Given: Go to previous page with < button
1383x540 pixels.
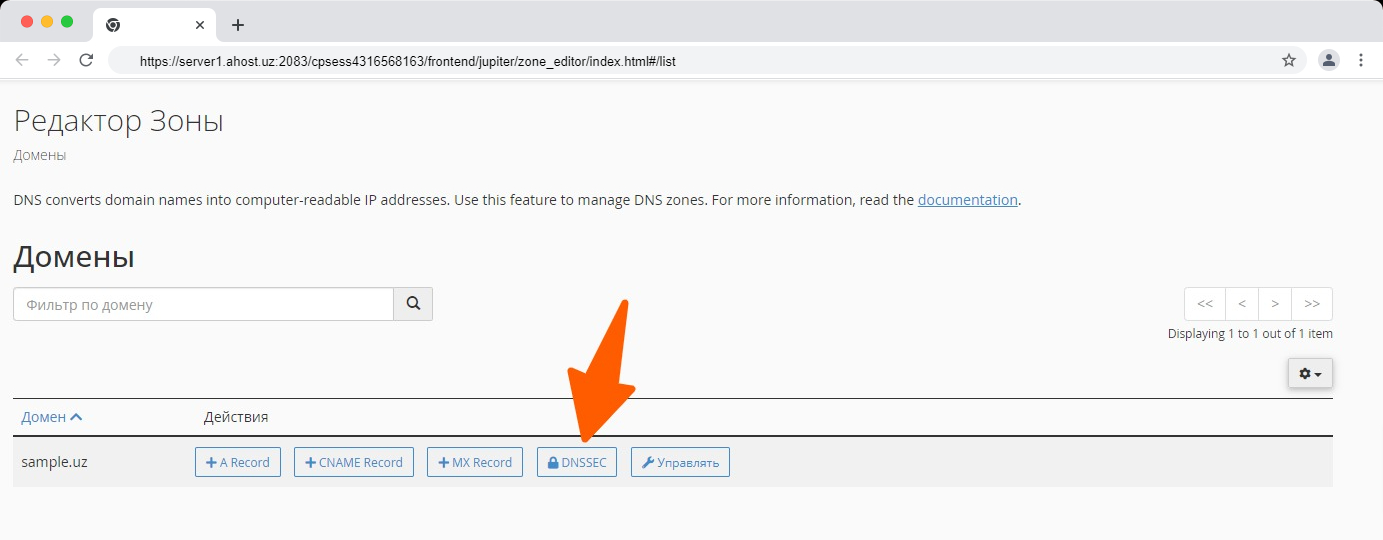Looking at the screenshot, I should 1241,304.
